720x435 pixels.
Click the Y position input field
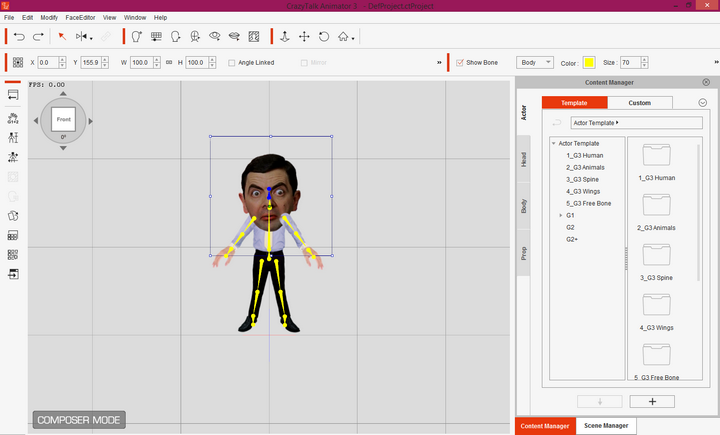coord(91,62)
